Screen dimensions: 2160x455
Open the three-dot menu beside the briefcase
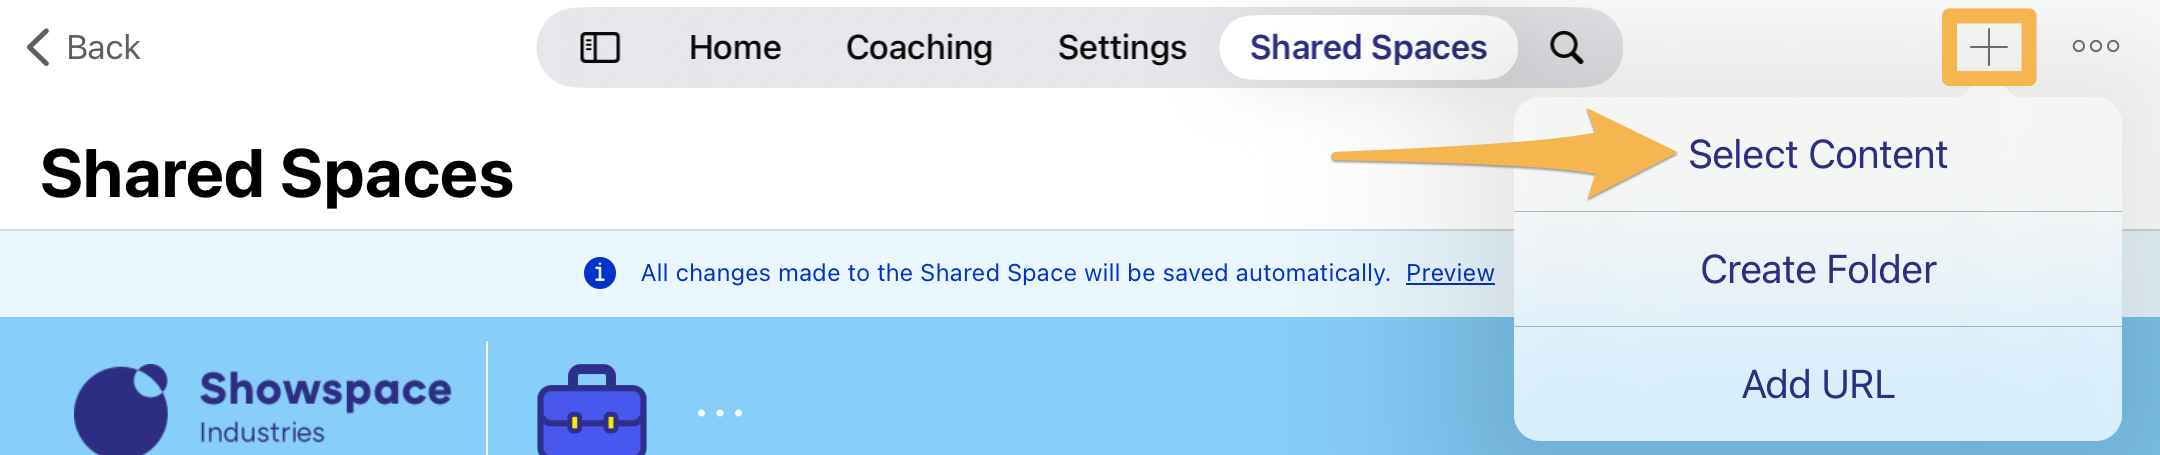[720, 412]
